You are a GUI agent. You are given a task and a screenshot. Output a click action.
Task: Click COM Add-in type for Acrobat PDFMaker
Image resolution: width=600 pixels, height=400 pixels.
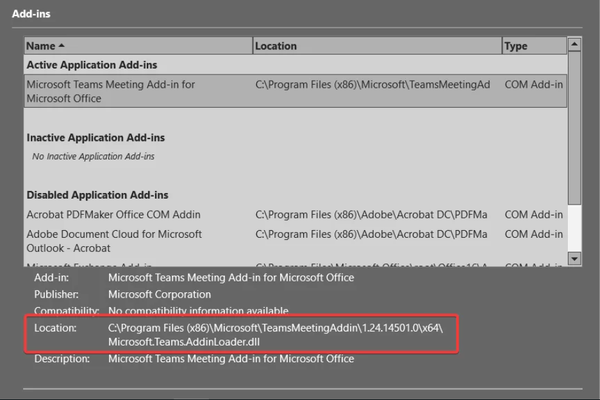(534, 215)
